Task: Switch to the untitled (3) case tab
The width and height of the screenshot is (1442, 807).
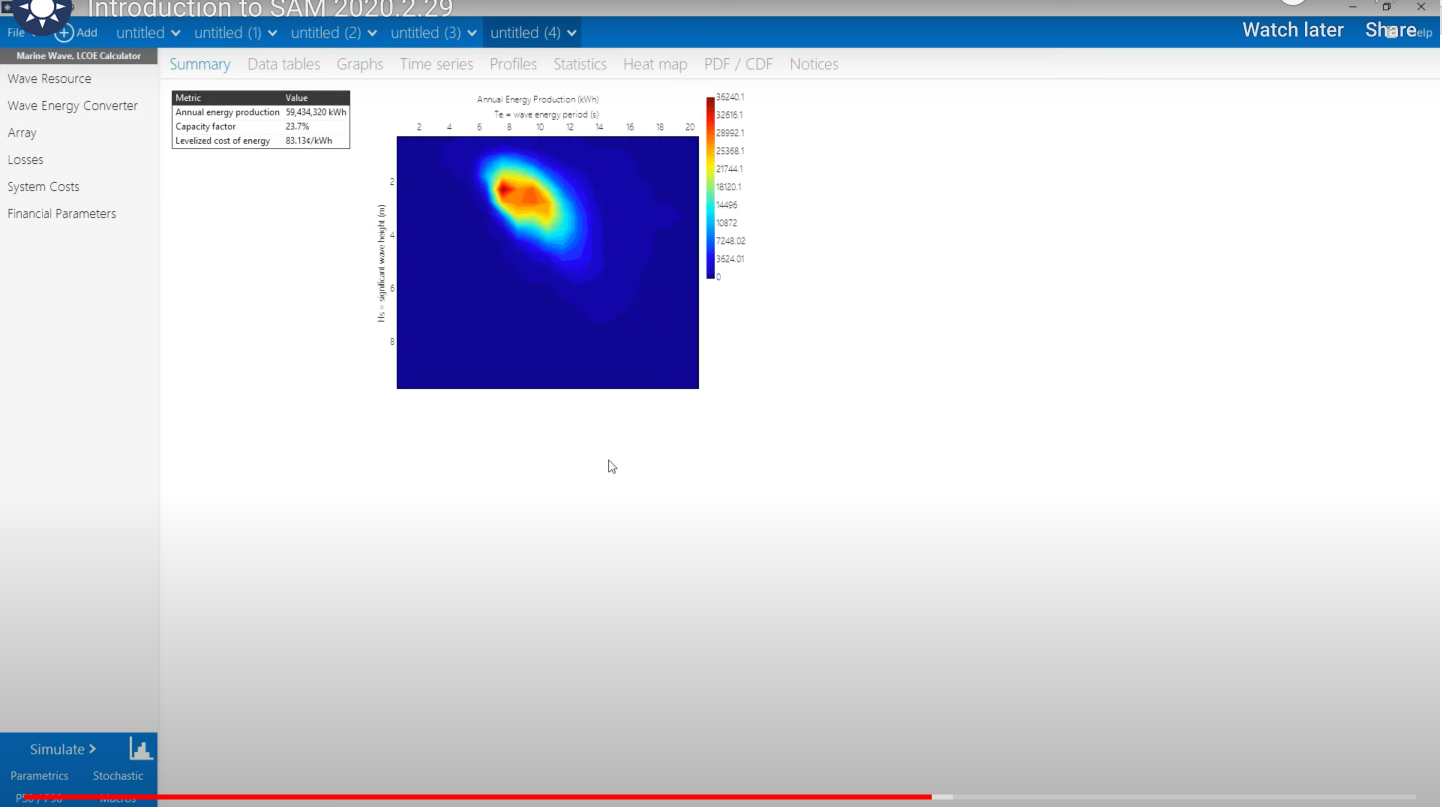Action: [425, 33]
